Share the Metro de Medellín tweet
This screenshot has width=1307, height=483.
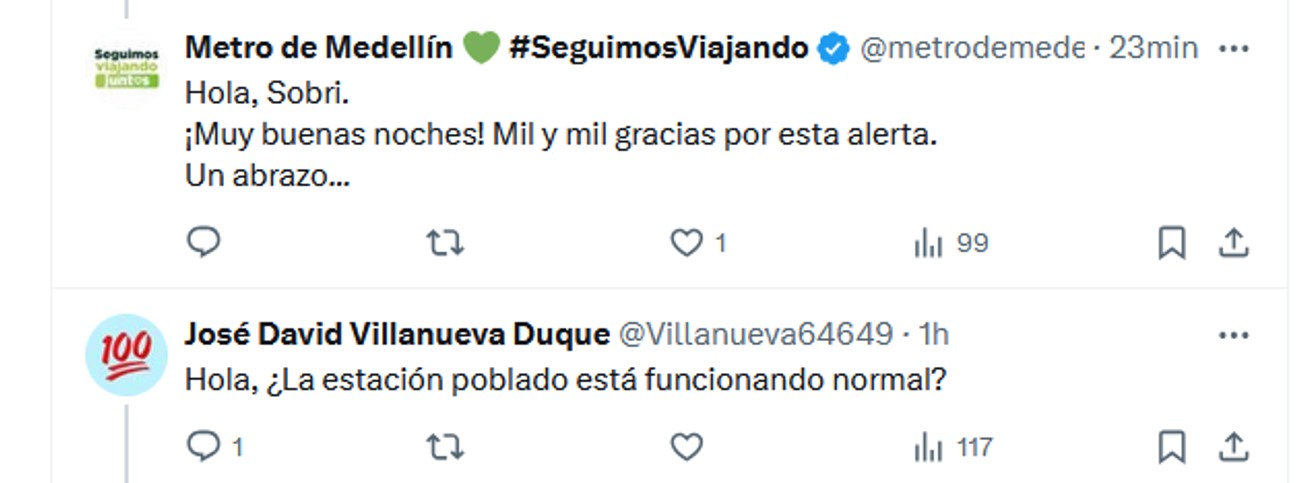click(x=1234, y=243)
